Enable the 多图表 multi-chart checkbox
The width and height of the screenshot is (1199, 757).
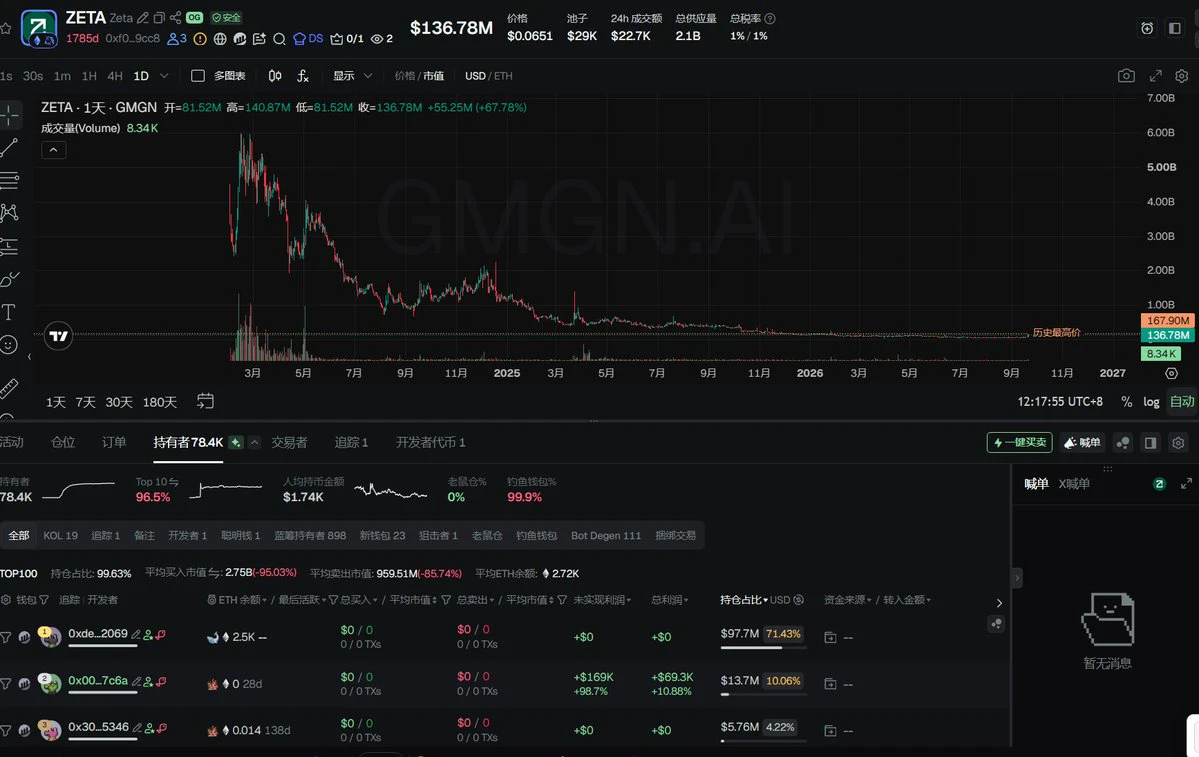[x=197, y=76]
